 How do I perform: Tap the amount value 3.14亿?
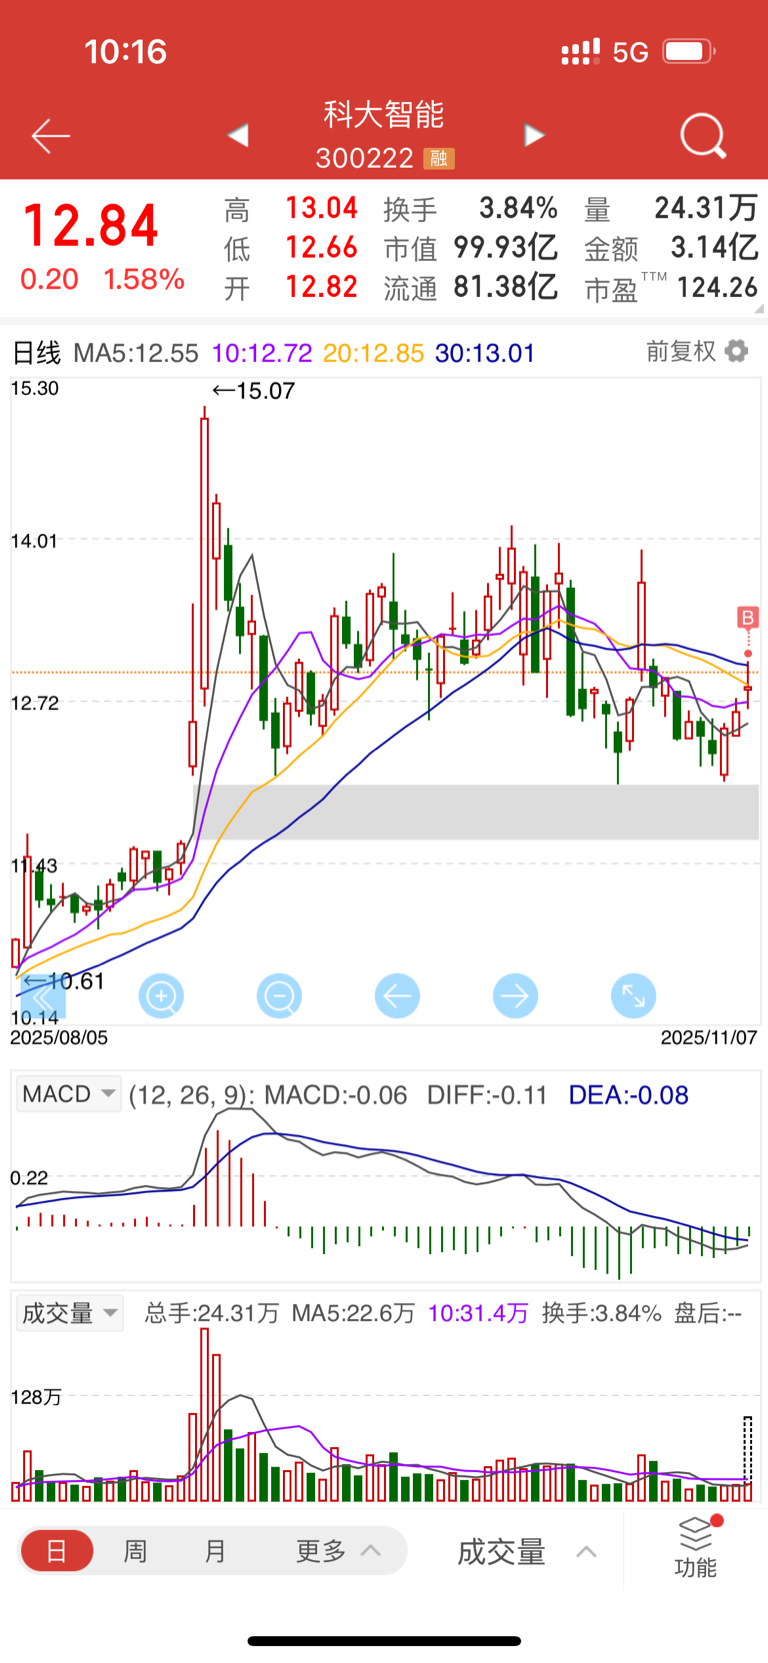[x=714, y=247]
